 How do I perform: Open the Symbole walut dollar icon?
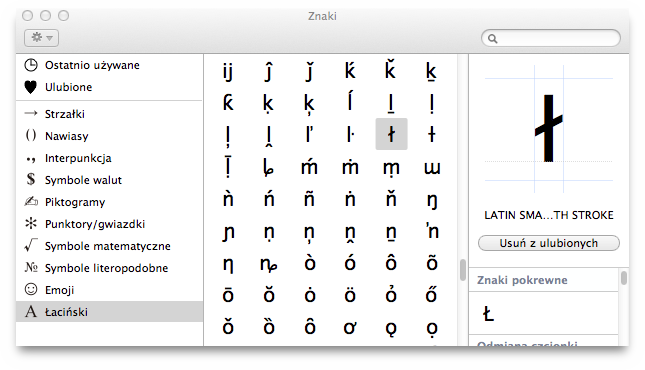click(x=31, y=179)
